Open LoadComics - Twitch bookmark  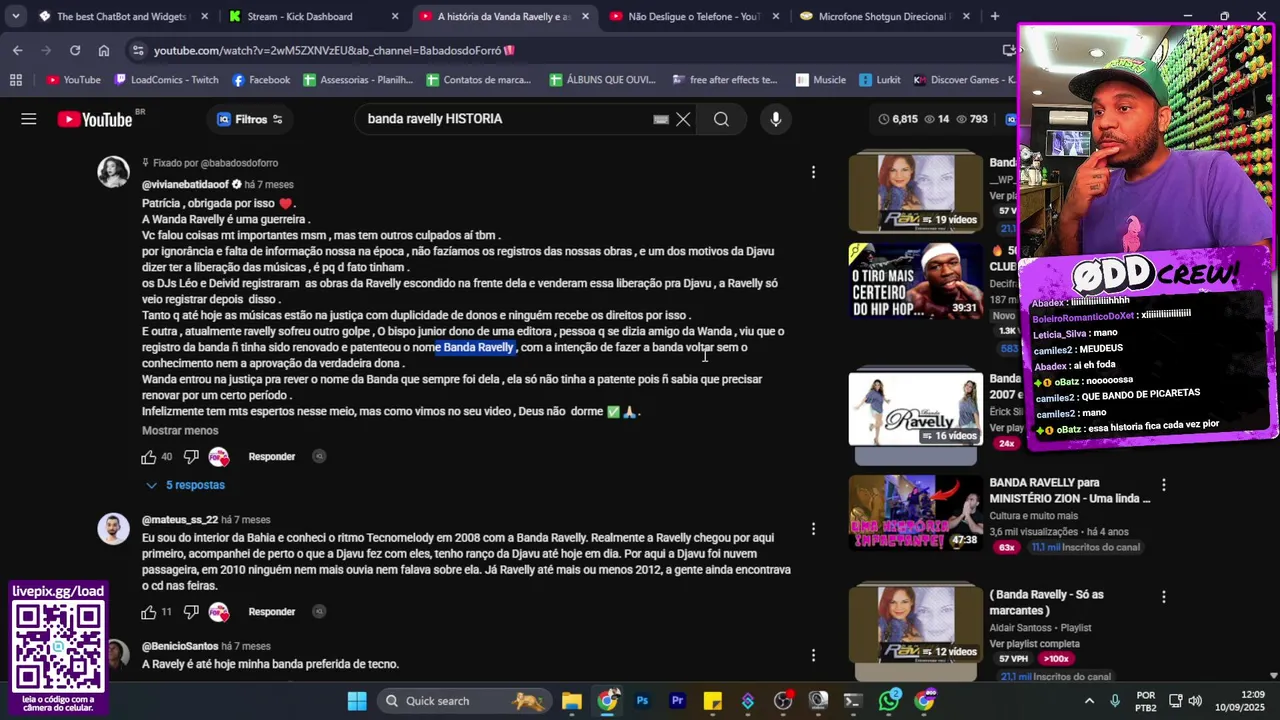point(166,80)
